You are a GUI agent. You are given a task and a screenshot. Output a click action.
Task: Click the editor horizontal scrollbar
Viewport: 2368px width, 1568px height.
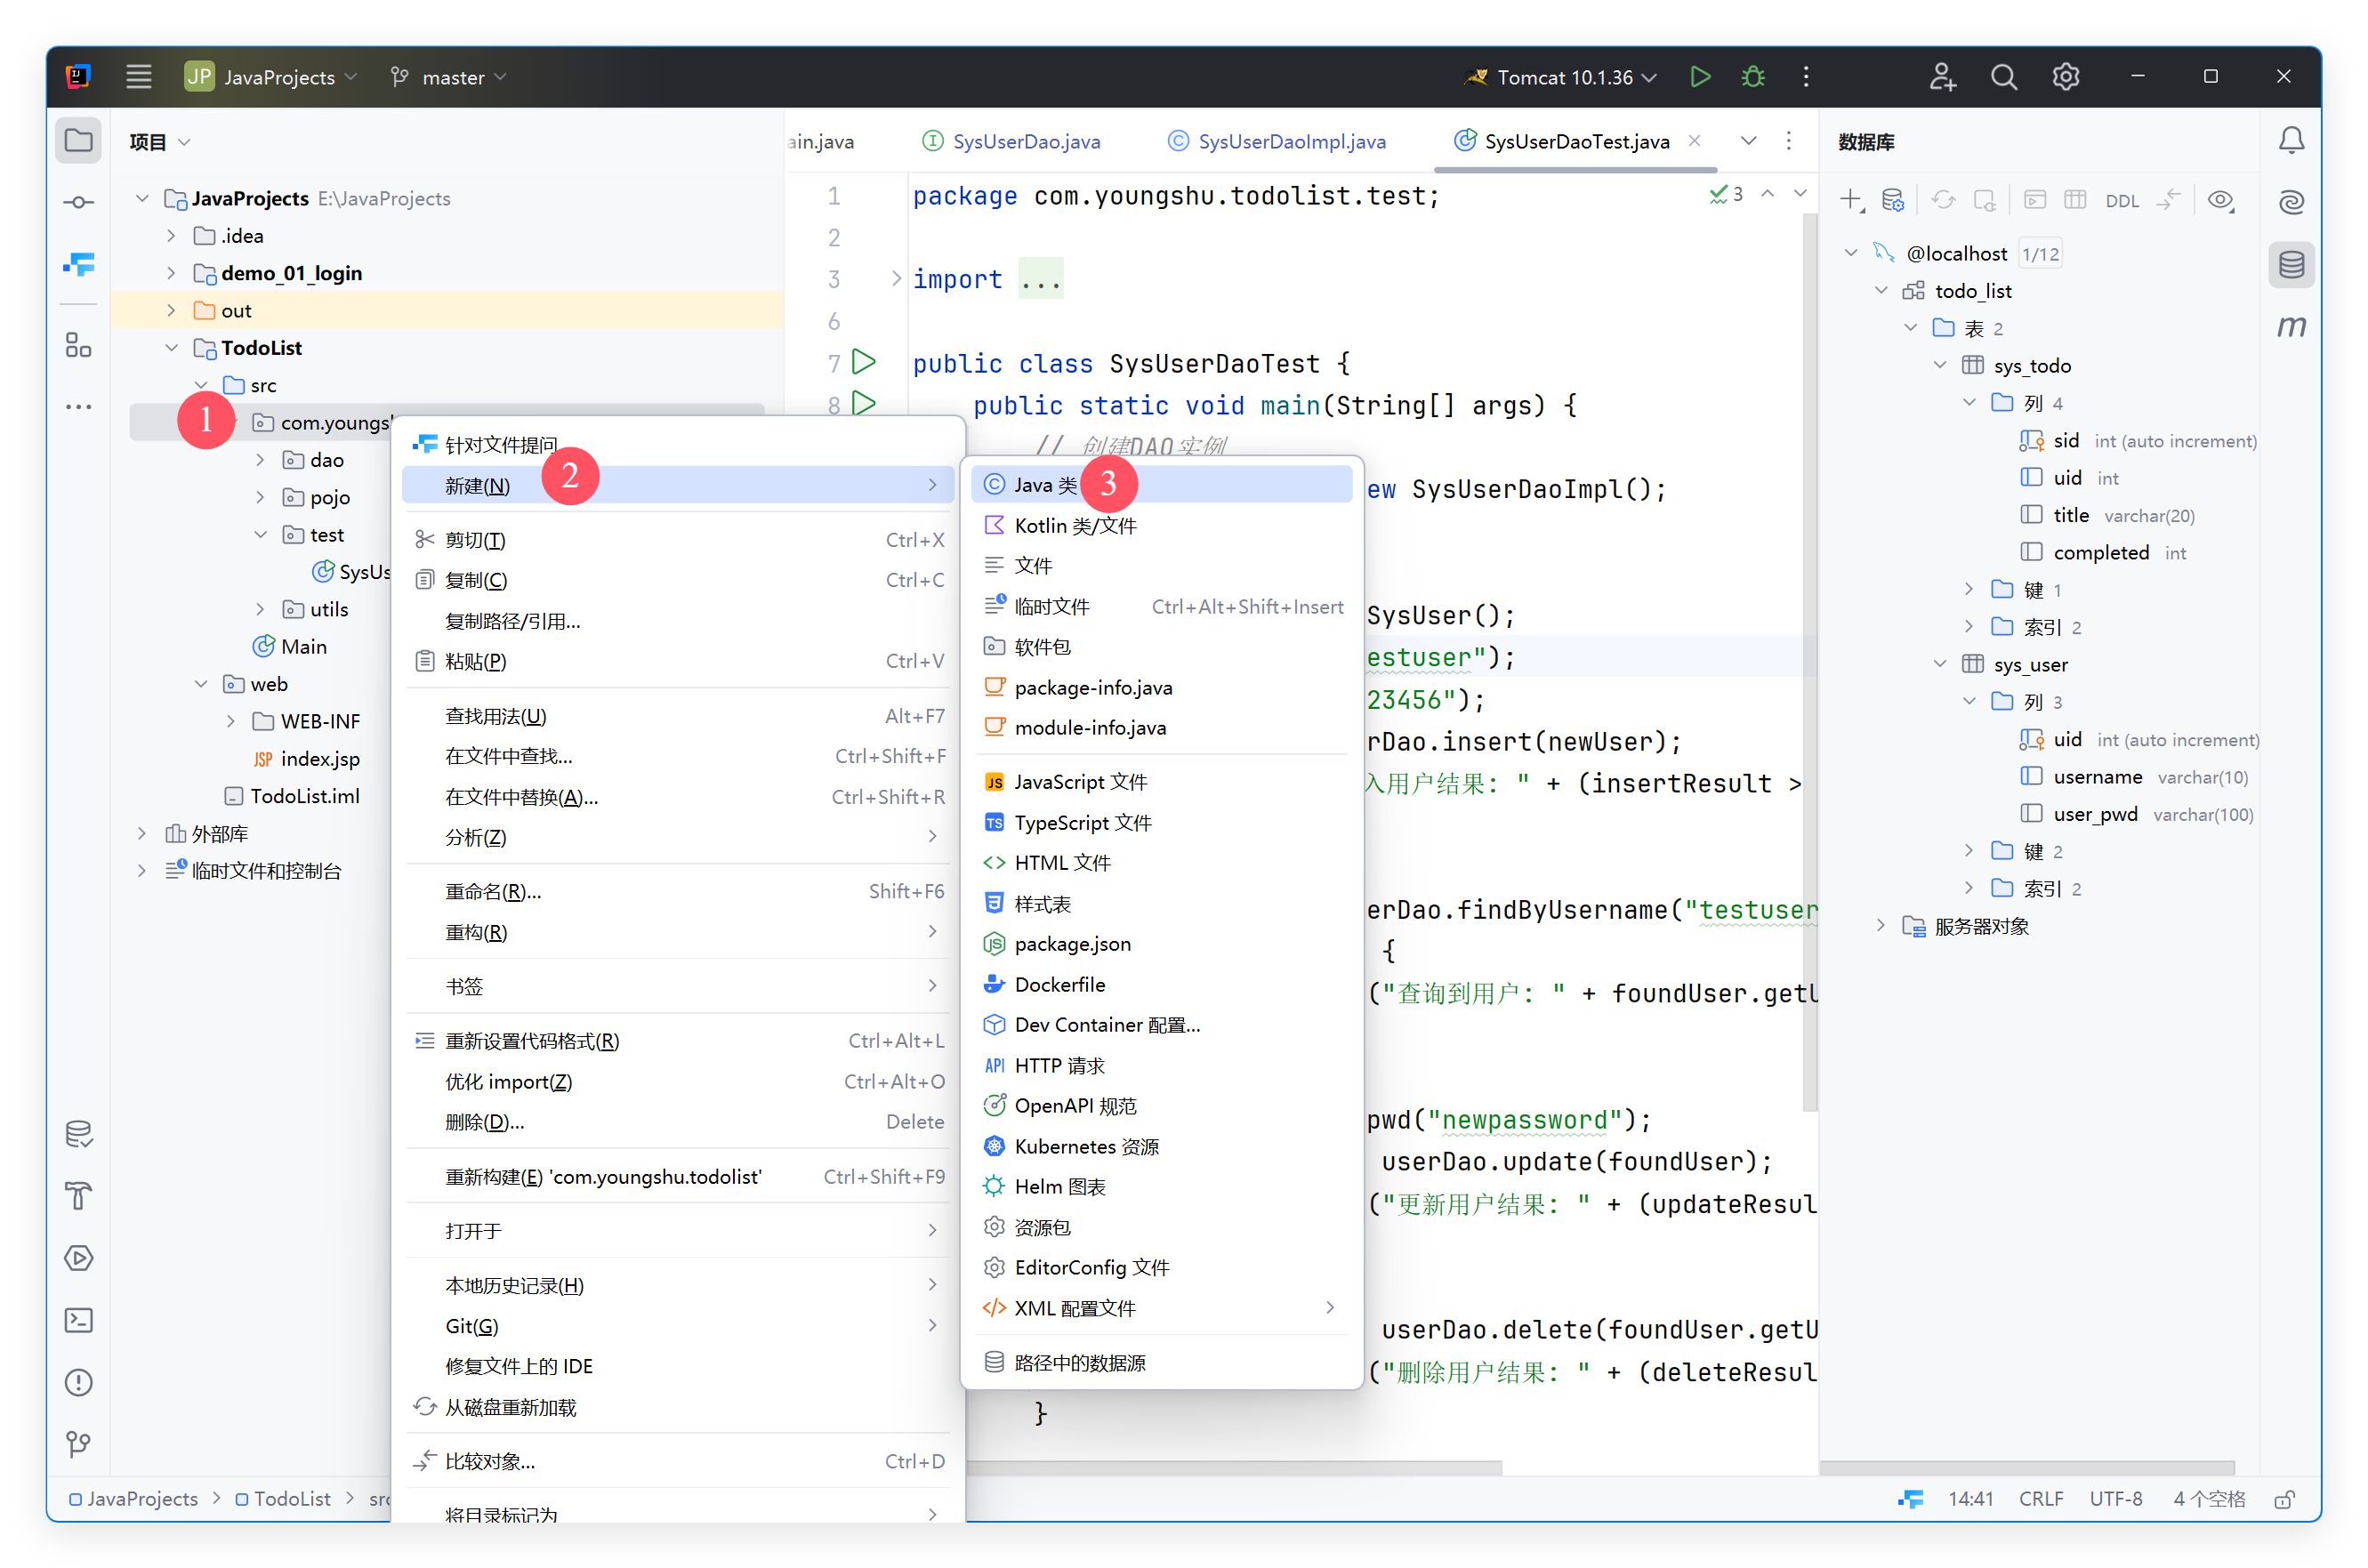tap(1232, 1467)
